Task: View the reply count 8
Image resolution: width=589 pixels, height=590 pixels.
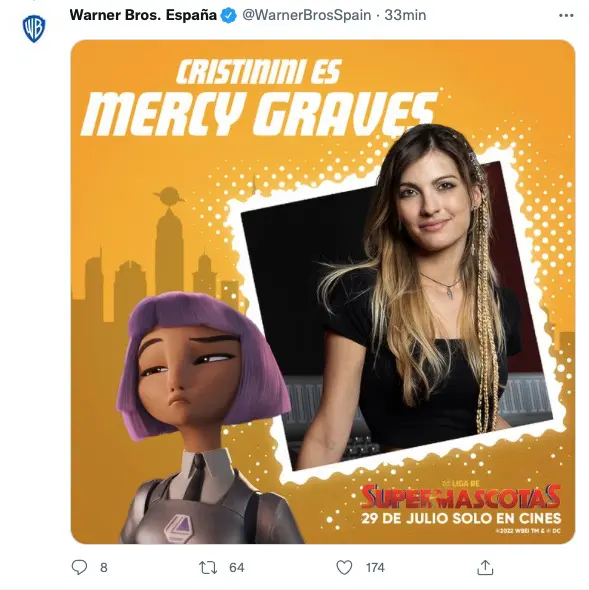Action: pyautogui.click(x=104, y=567)
